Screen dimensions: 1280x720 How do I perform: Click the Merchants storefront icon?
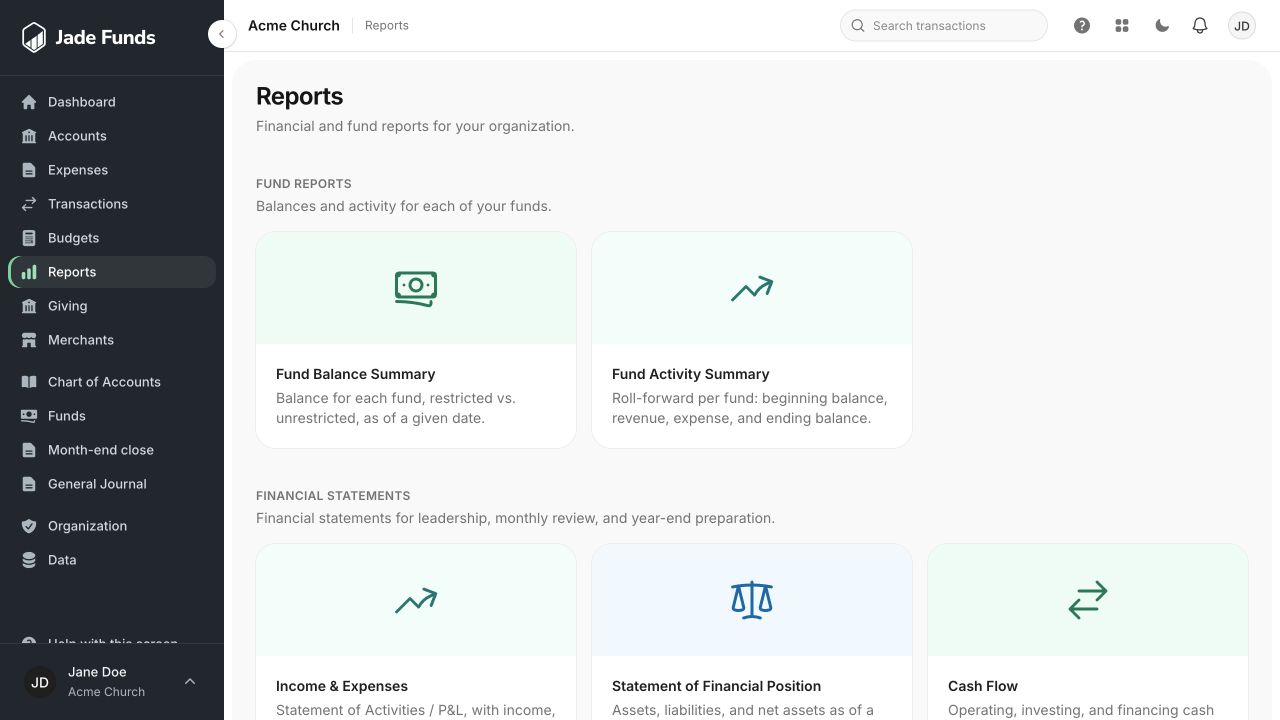(x=29, y=340)
